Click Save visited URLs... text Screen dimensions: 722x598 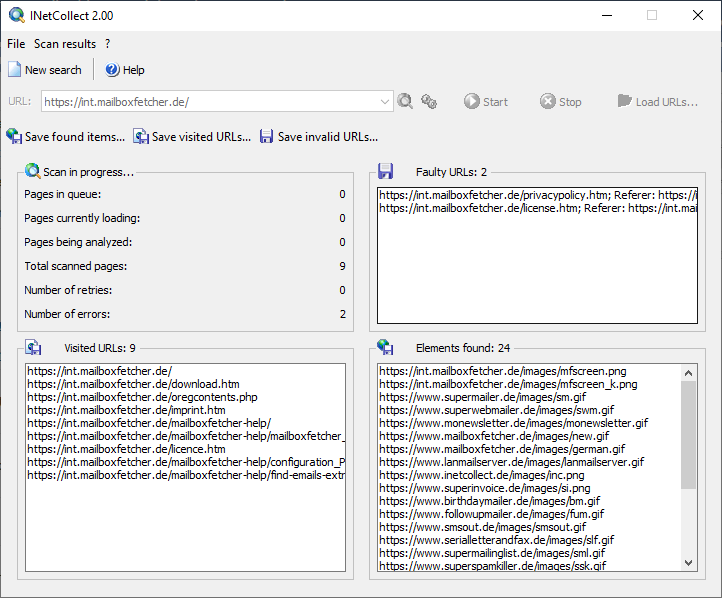[x=201, y=137]
